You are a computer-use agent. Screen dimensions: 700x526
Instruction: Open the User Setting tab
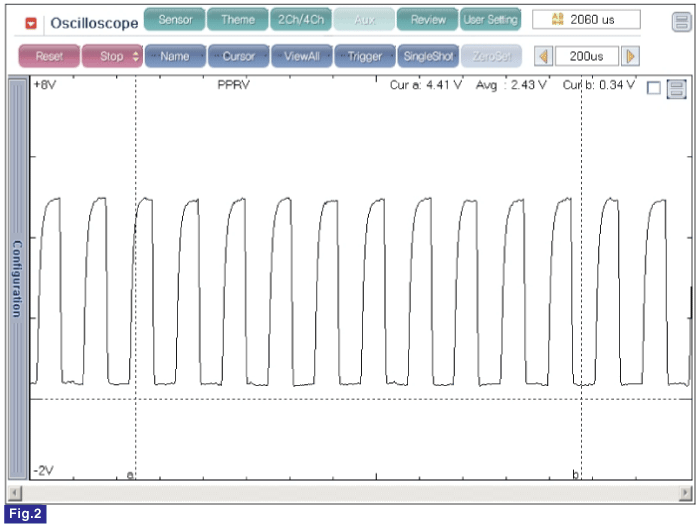pos(491,20)
